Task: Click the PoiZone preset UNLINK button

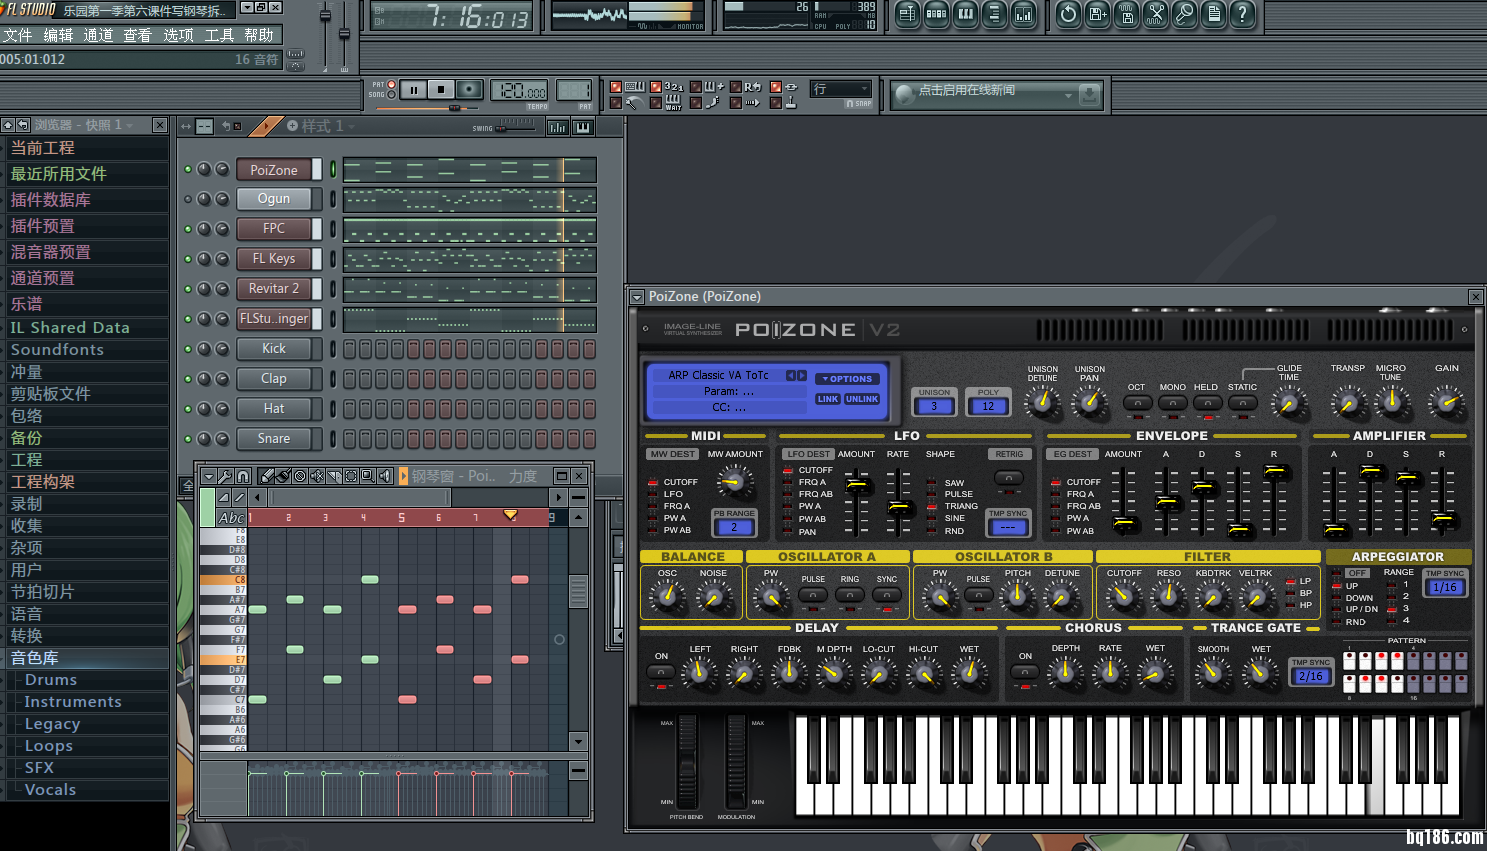Action: (x=862, y=399)
